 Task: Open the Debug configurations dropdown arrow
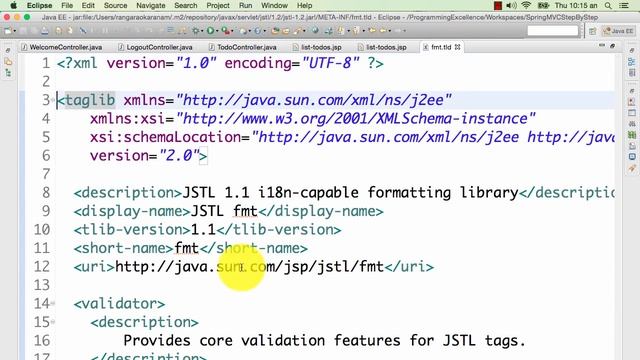tap(202, 31)
